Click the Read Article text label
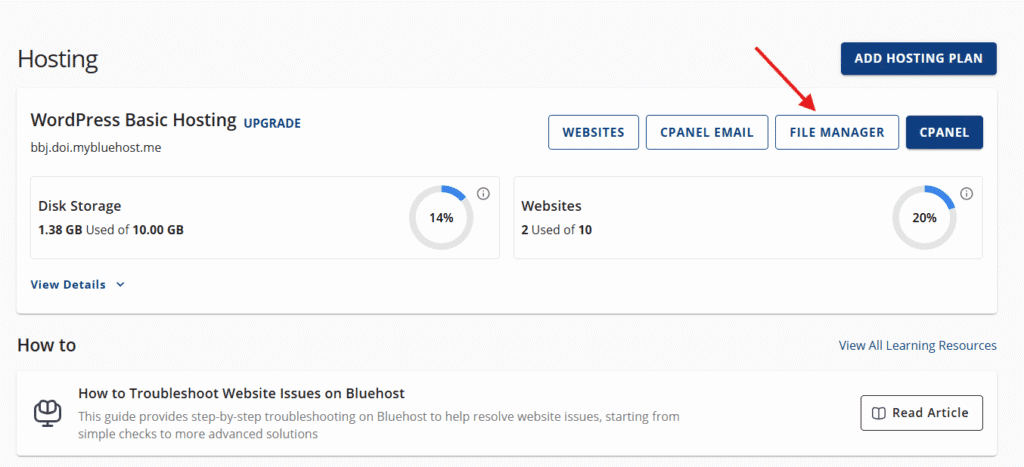Image resolution: width=1024 pixels, height=467 pixels. 930,413
